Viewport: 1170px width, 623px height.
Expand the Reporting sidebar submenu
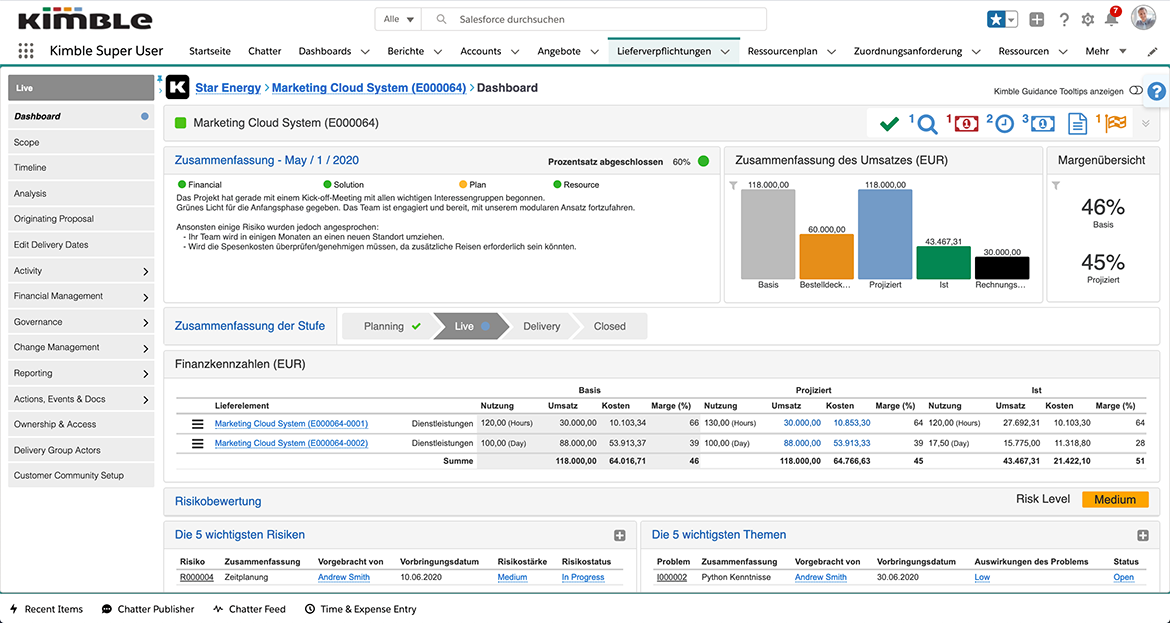[x=146, y=374]
